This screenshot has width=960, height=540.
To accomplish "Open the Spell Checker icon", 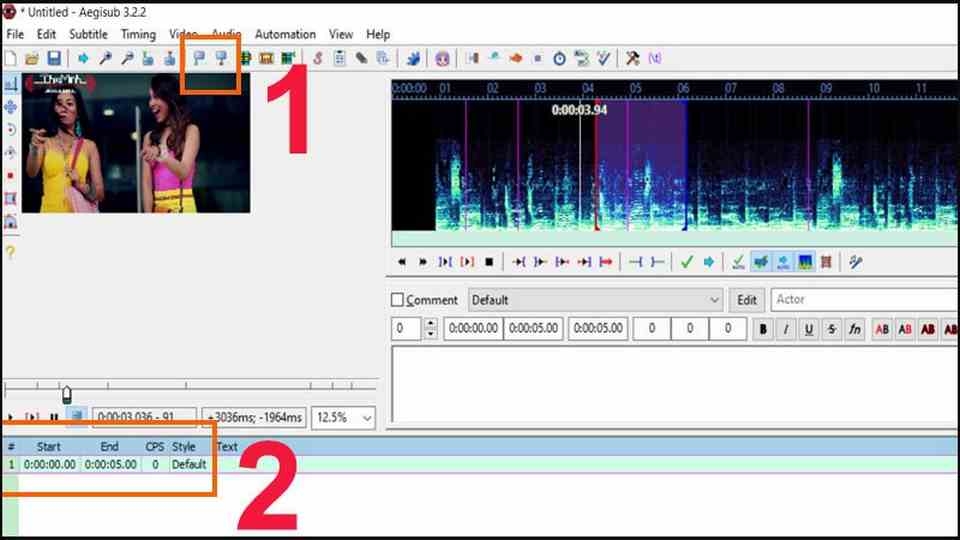I will (604, 59).
